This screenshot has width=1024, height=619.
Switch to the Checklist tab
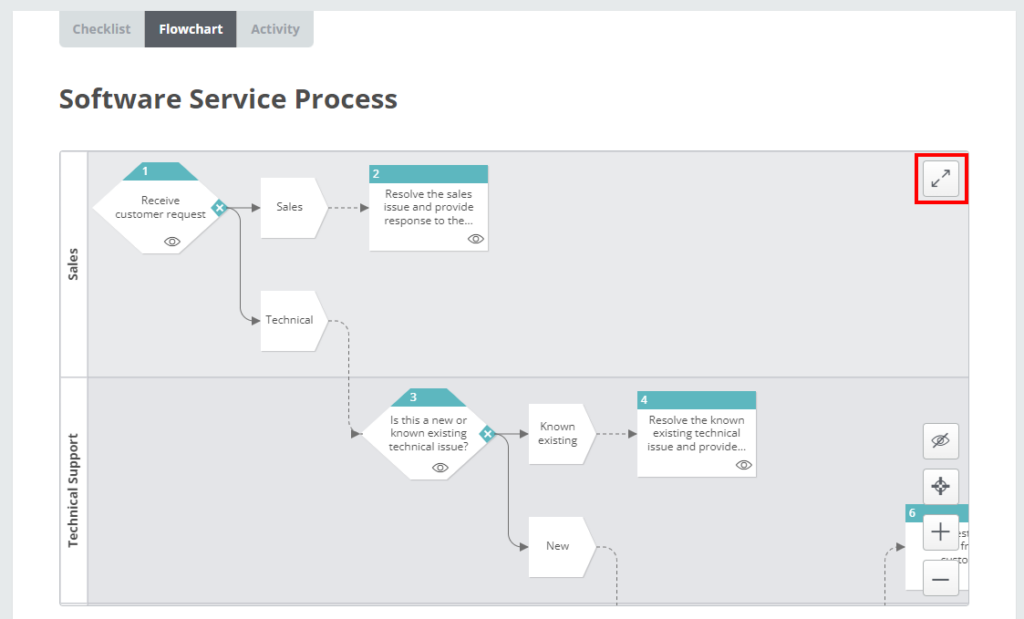coord(102,29)
